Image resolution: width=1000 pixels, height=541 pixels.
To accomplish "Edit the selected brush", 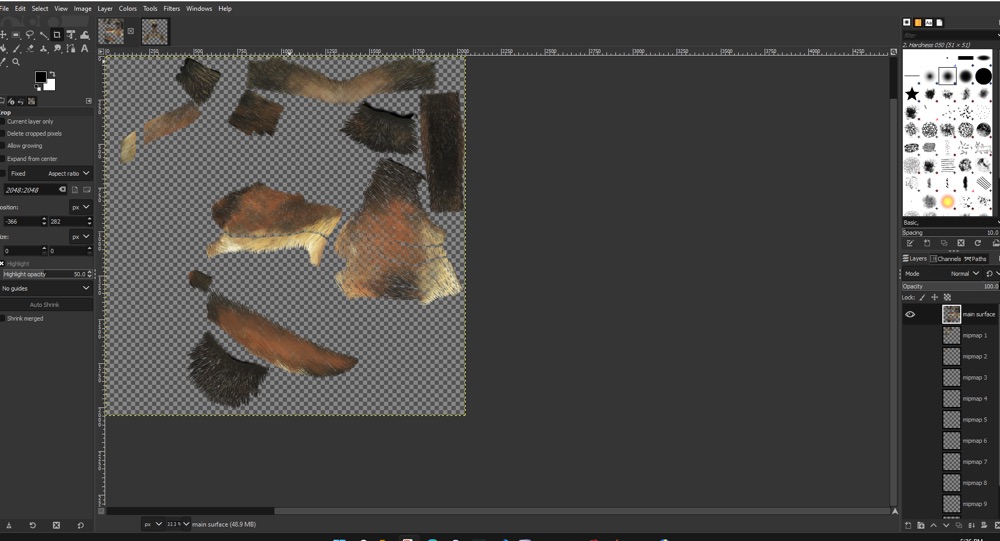I will (910, 243).
